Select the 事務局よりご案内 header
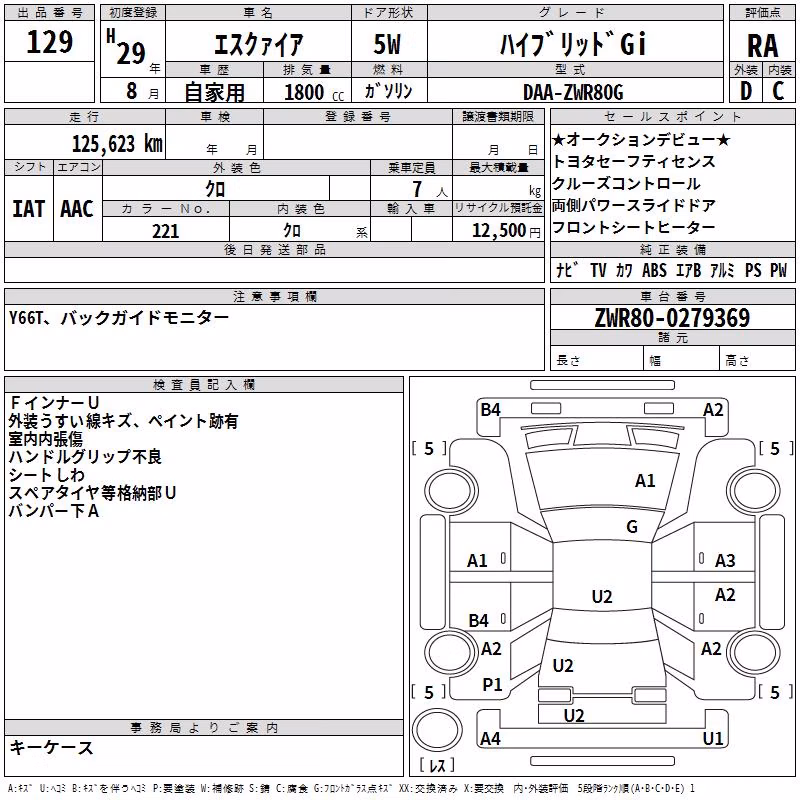 point(204,728)
